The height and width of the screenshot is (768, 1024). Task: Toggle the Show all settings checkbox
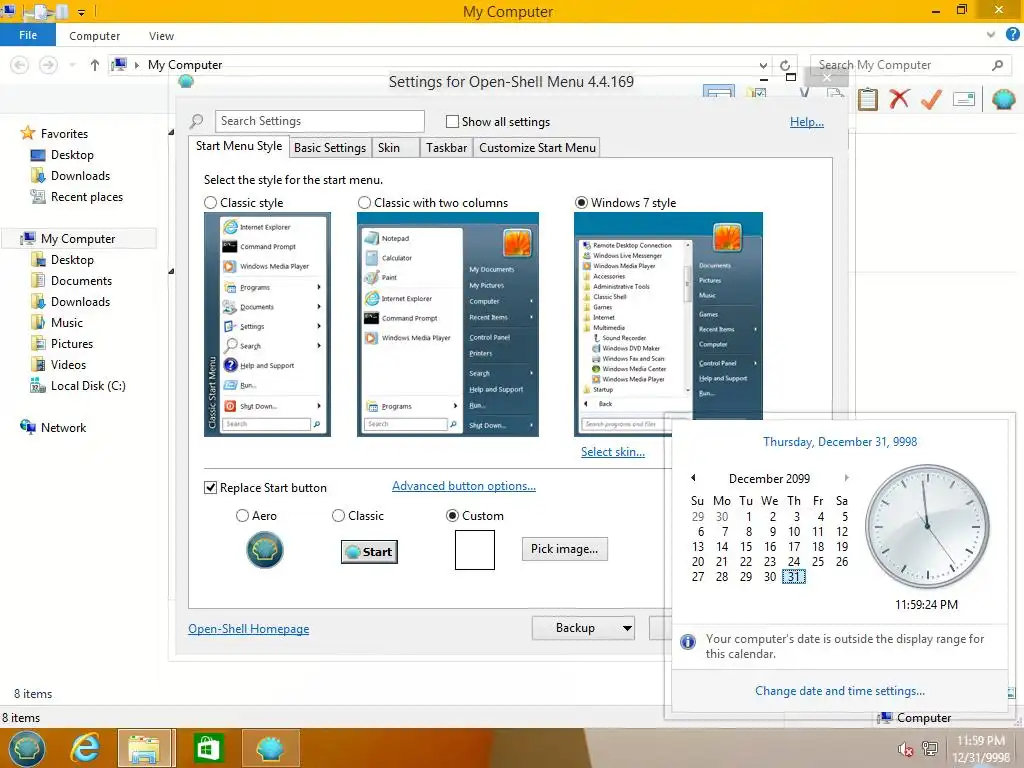452,121
